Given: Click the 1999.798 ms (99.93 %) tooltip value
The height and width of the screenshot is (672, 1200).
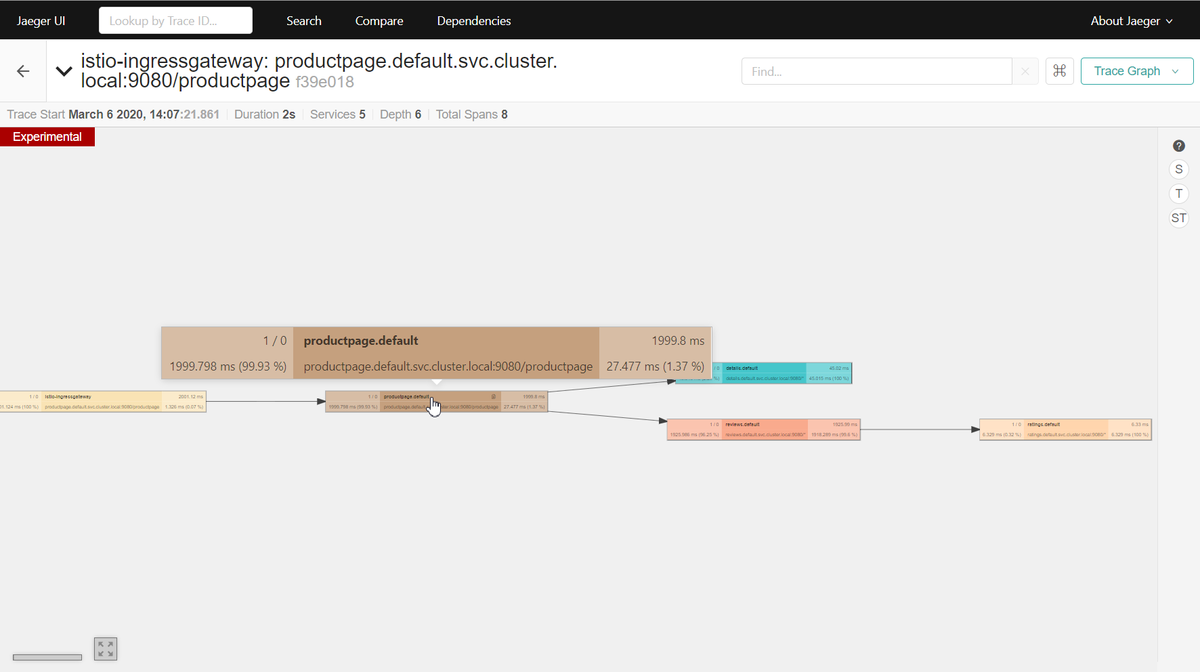Looking at the screenshot, I should point(228,367).
